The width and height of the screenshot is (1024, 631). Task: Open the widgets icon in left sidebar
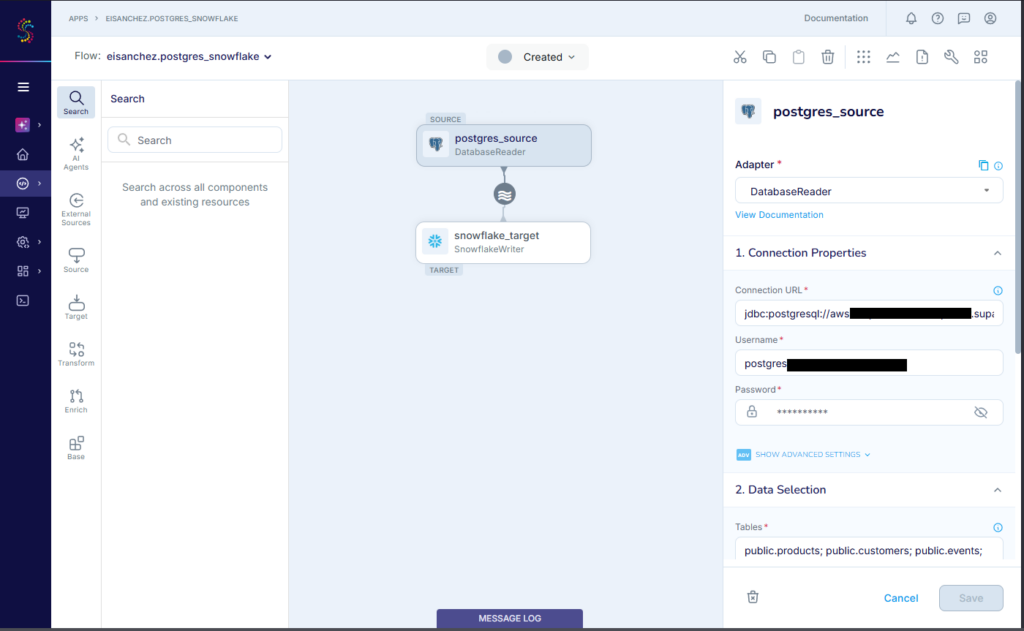coord(23,271)
